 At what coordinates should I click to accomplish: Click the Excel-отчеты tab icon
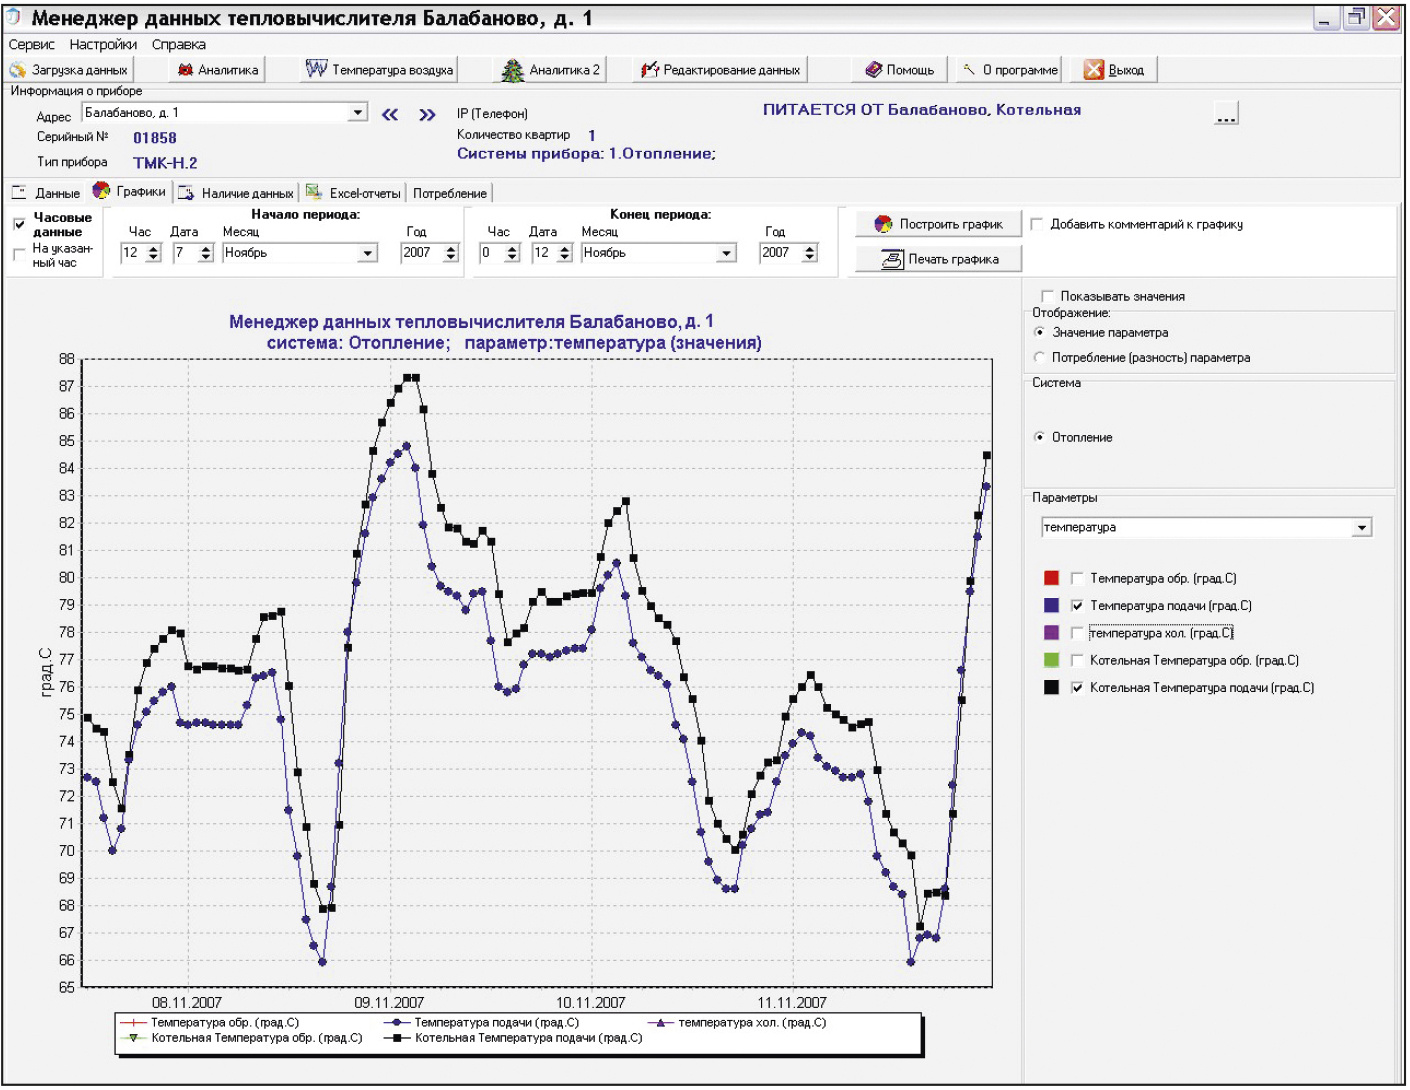pos(314,192)
